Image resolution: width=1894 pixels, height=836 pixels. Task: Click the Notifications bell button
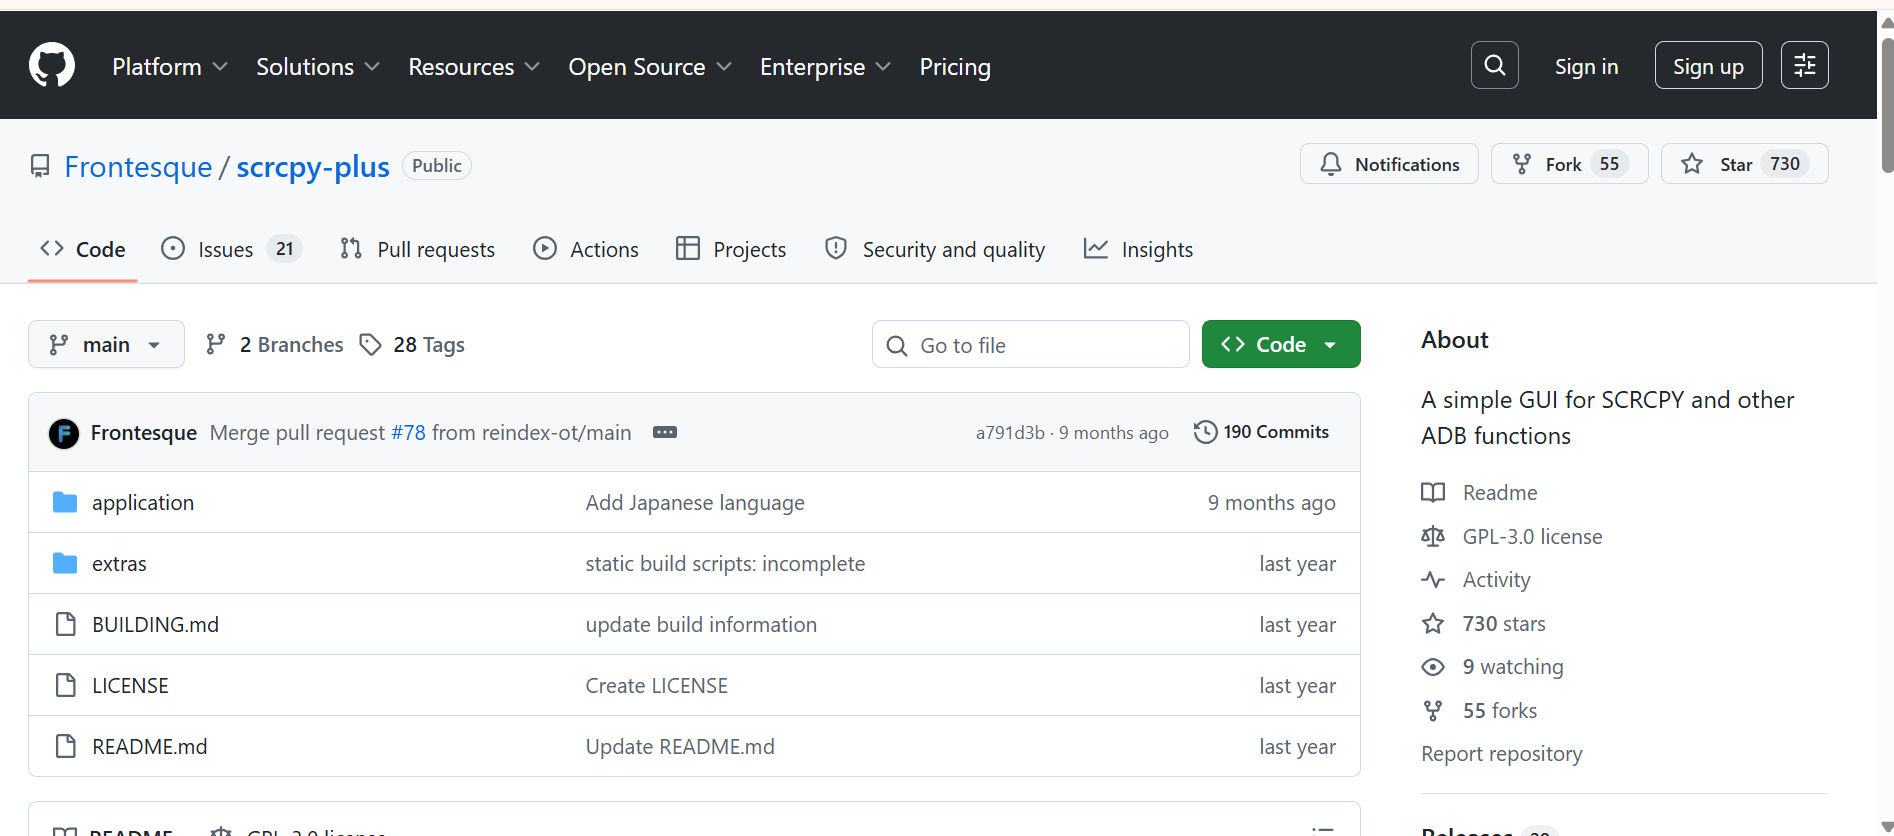click(1389, 164)
